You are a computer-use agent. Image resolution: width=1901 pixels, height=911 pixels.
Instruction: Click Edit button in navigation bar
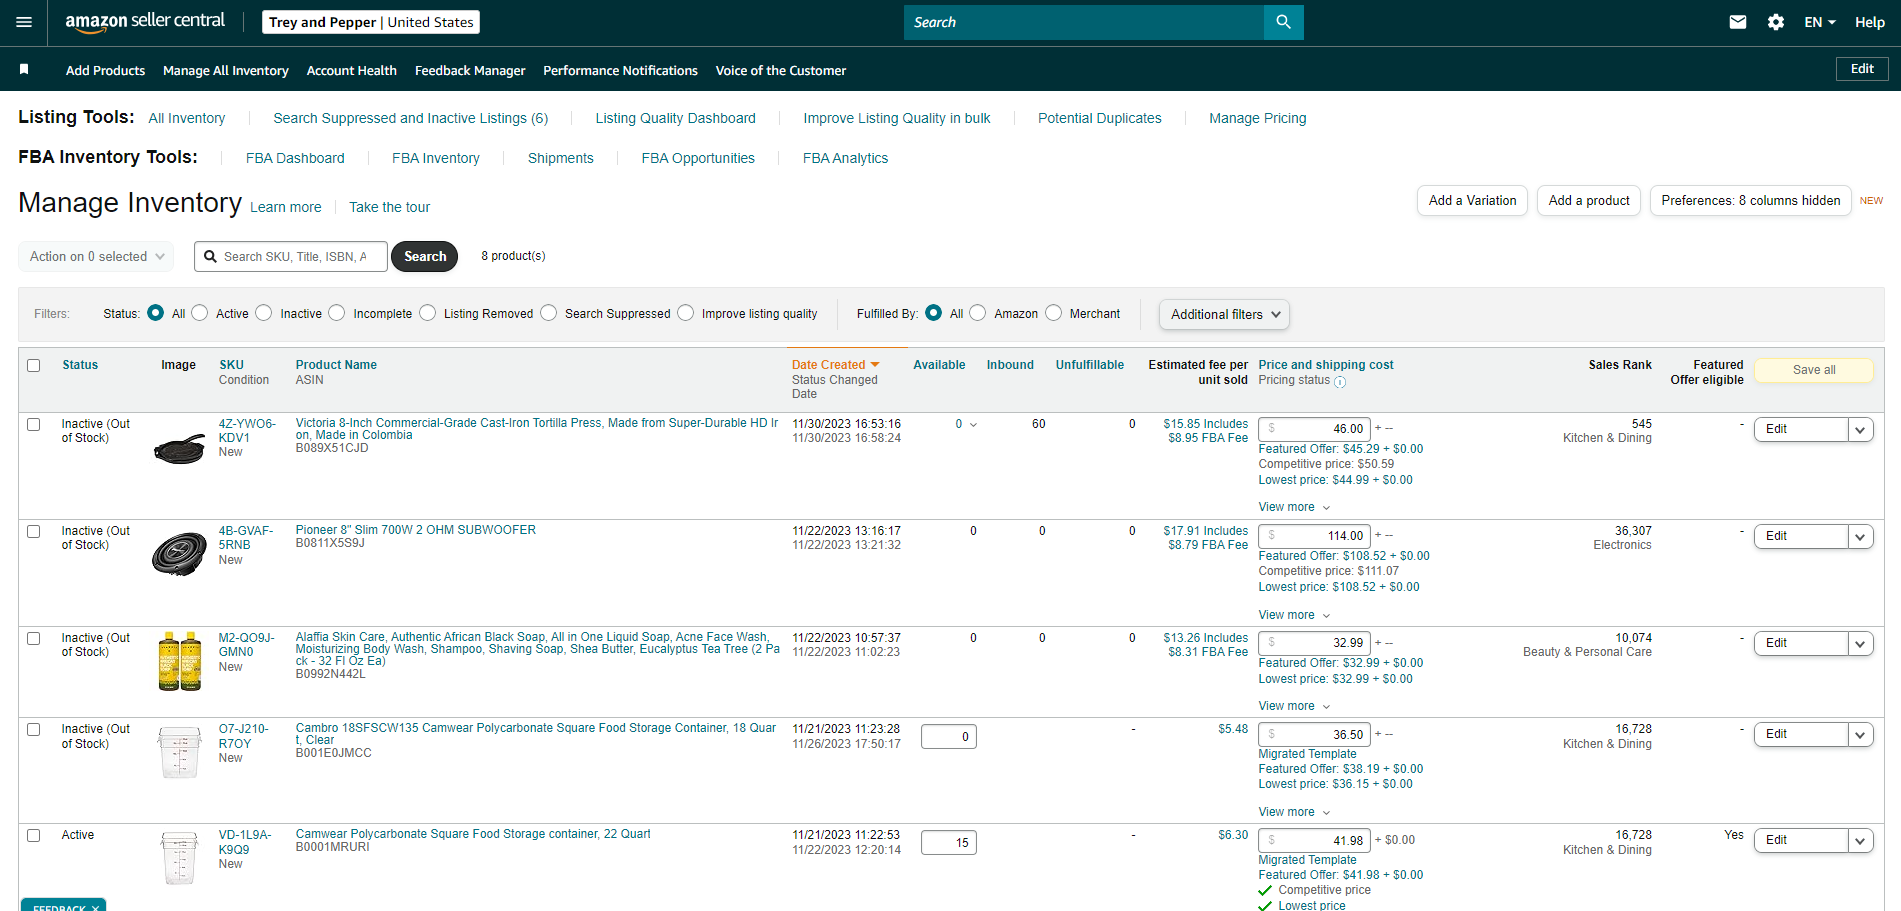1862,69
